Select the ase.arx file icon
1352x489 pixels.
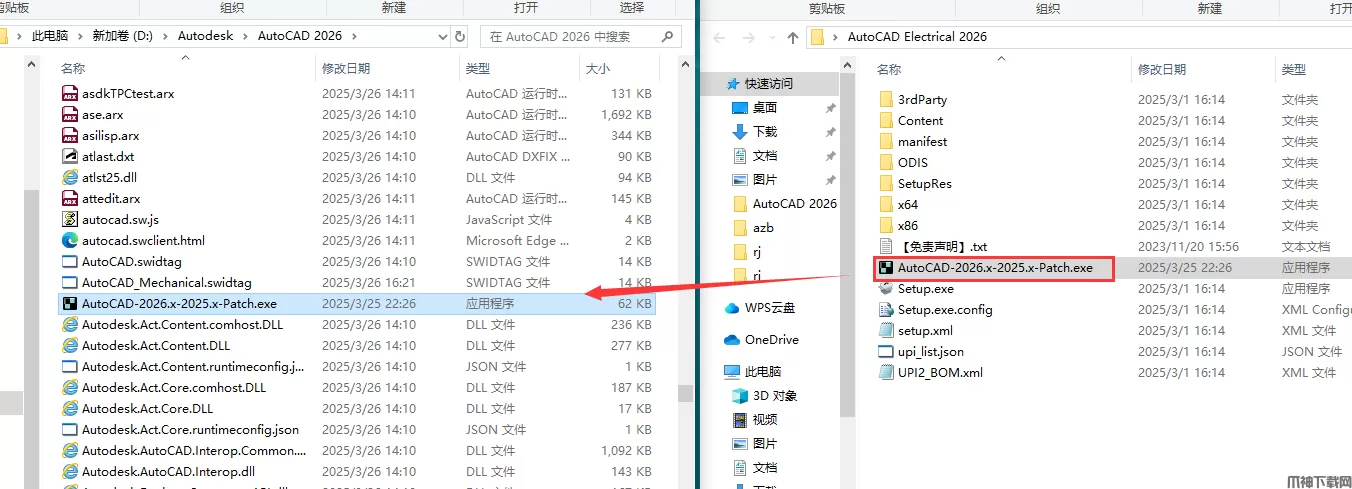[x=70, y=114]
